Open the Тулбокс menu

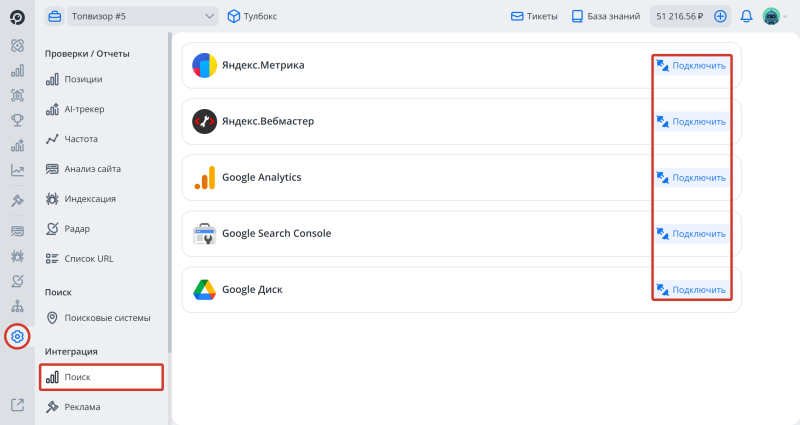point(252,16)
